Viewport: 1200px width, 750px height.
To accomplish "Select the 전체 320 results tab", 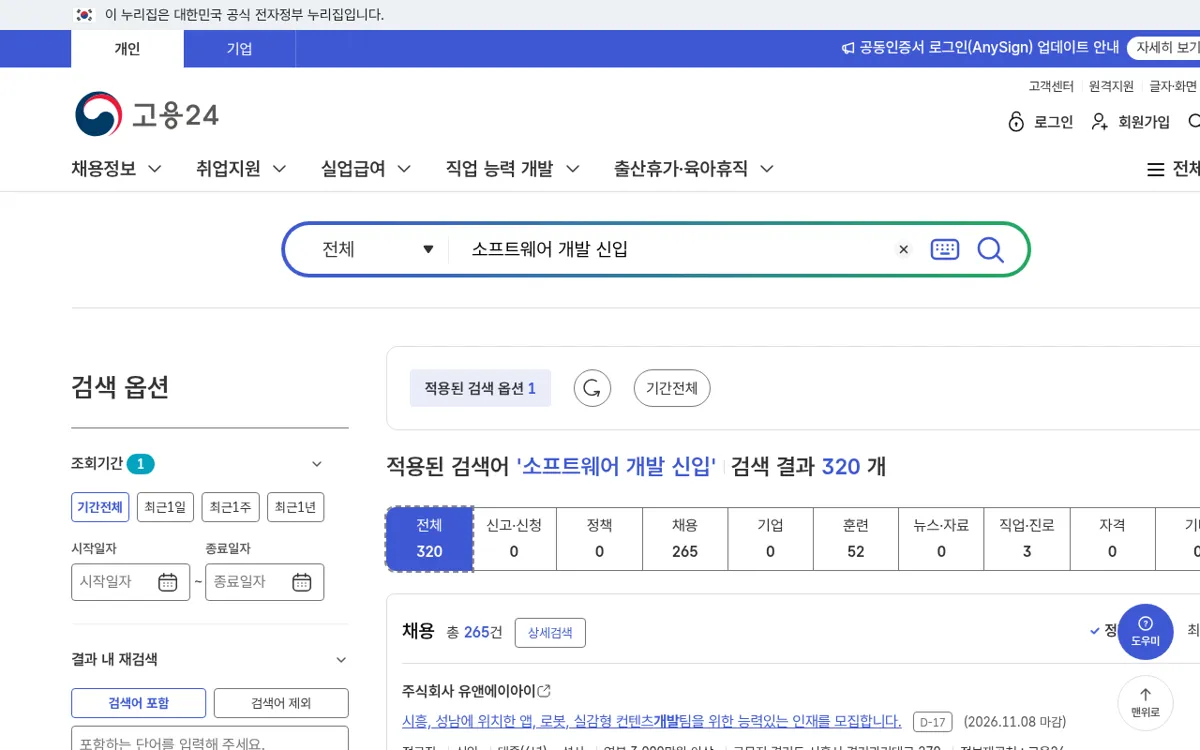I will 429,539.
